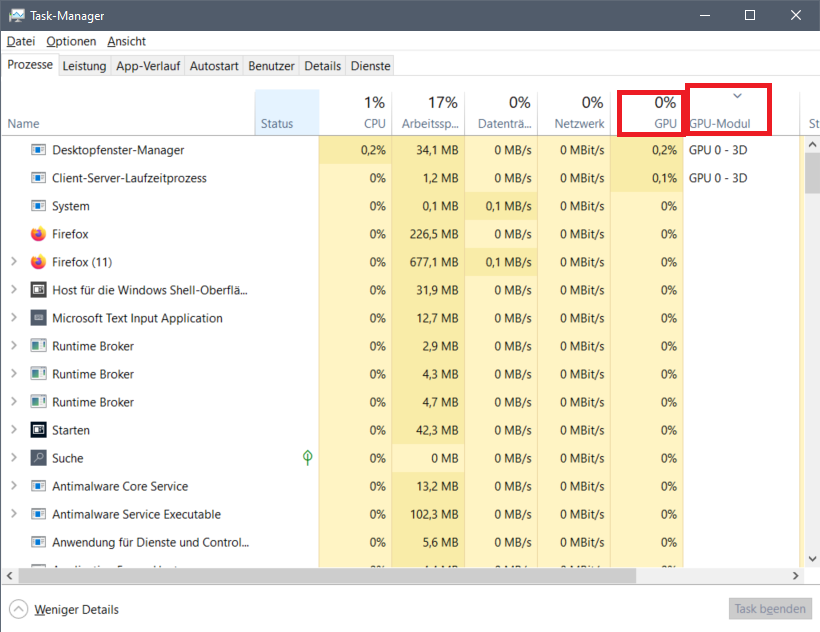Image resolution: width=820 pixels, height=632 pixels.
Task: Open the Ansicht menu
Action: [127, 41]
